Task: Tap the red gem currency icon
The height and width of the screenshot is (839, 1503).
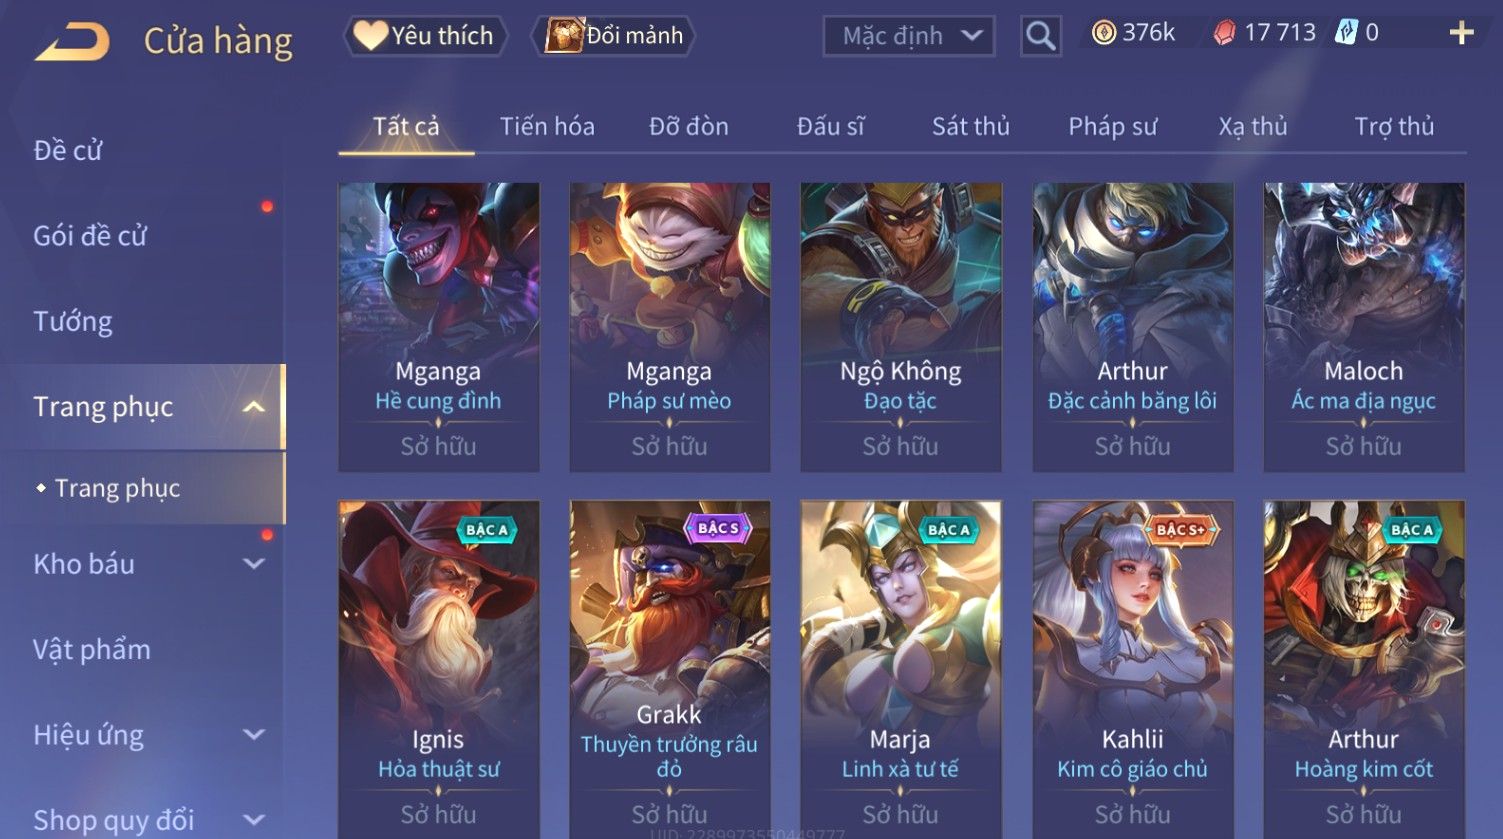Action: coord(1224,33)
